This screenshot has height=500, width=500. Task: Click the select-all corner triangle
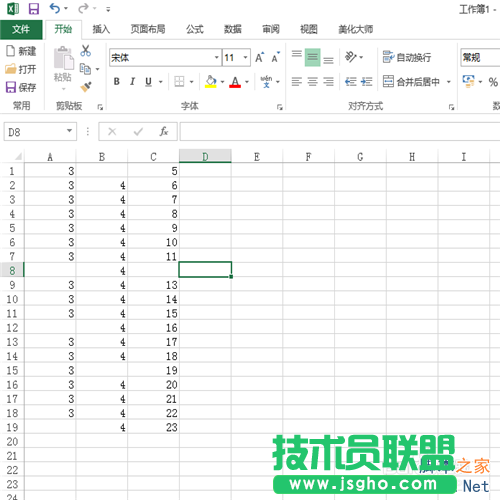coord(18,156)
